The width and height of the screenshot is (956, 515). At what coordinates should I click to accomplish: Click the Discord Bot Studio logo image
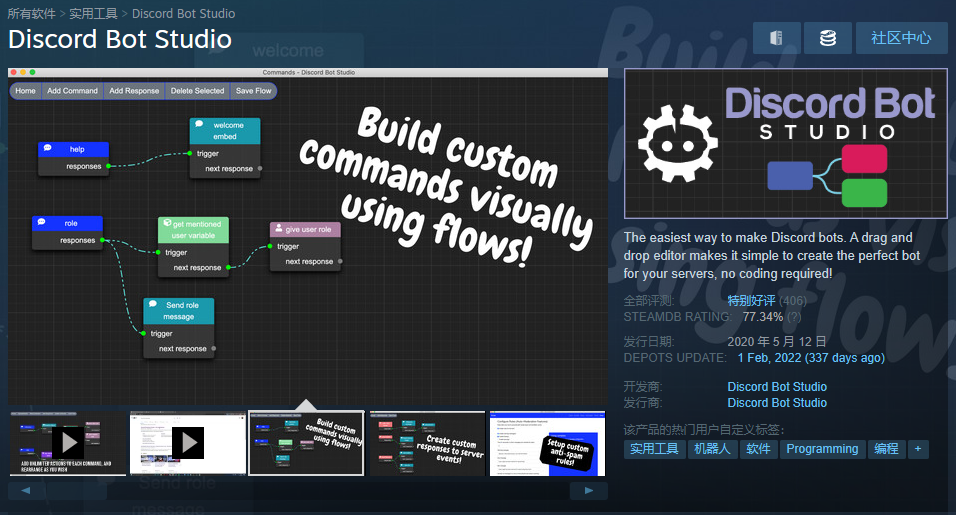[x=786, y=144]
